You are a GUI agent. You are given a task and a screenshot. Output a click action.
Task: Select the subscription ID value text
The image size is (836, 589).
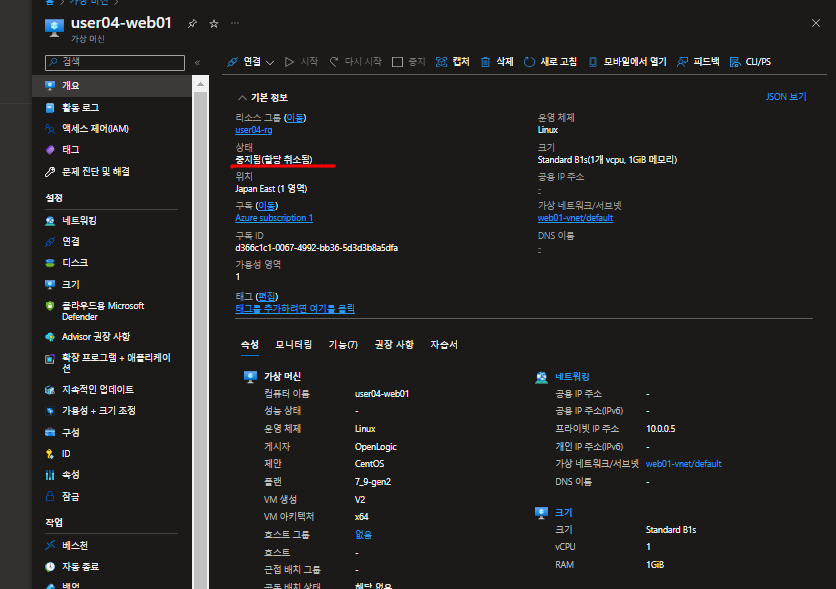click(316, 248)
